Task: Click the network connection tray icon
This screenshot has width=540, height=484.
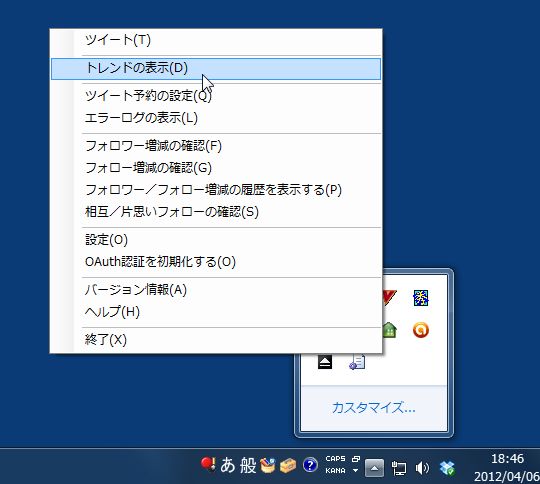Action: coord(399,468)
